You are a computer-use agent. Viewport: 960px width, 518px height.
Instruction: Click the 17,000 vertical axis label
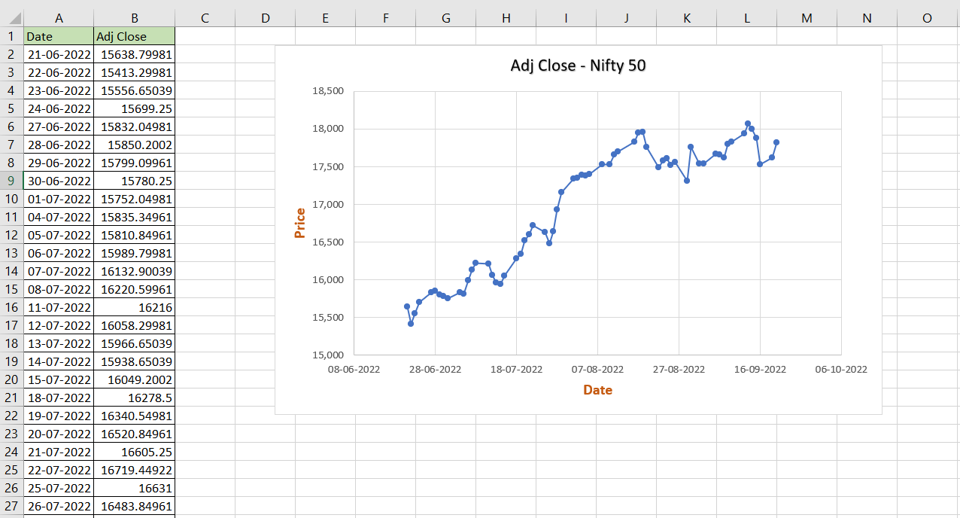pyautogui.click(x=328, y=204)
